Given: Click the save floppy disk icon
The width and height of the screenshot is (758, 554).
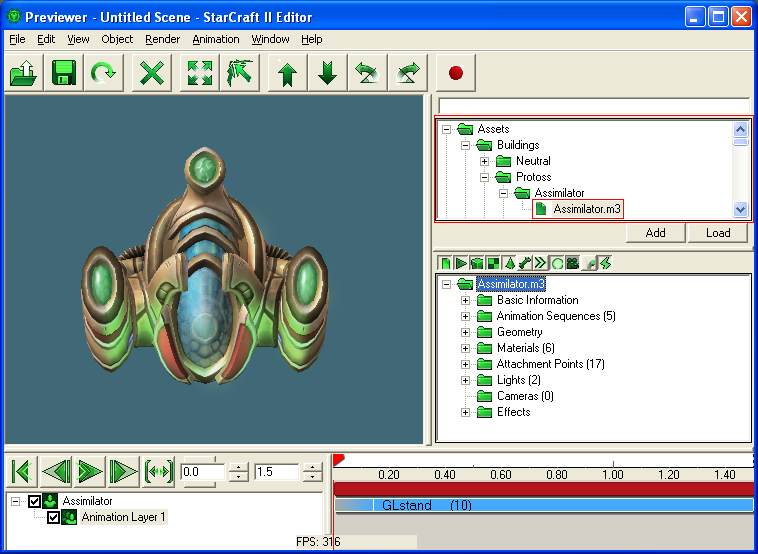Looking at the screenshot, I should pos(64,73).
